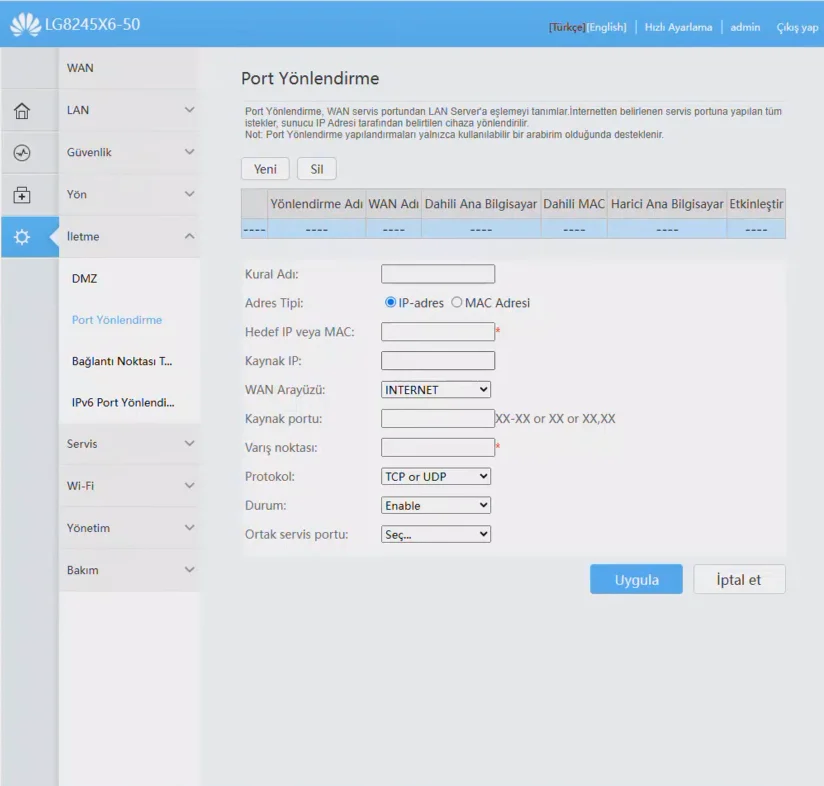Expand the Wi-Fi menu chevron
This screenshot has width=824, height=786.
pos(190,485)
